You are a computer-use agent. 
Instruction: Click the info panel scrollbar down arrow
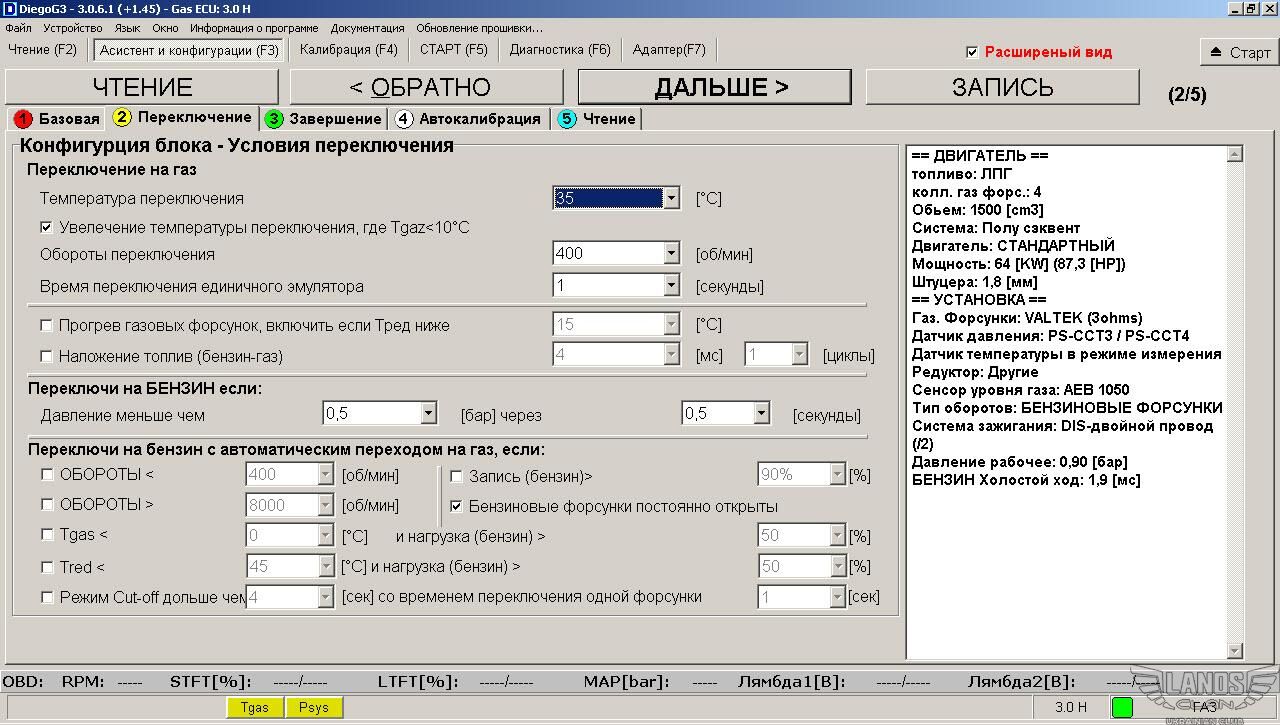(1235, 651)
